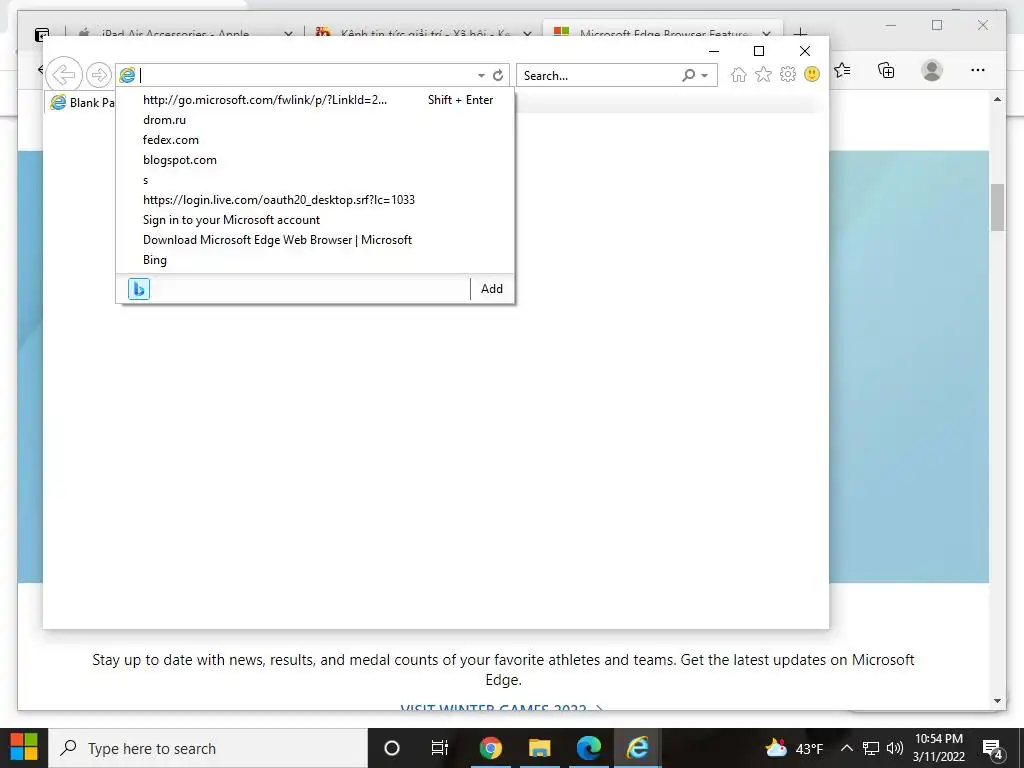
Task: Select drom.ru from the suggestions
Action: tap(315, 120)
